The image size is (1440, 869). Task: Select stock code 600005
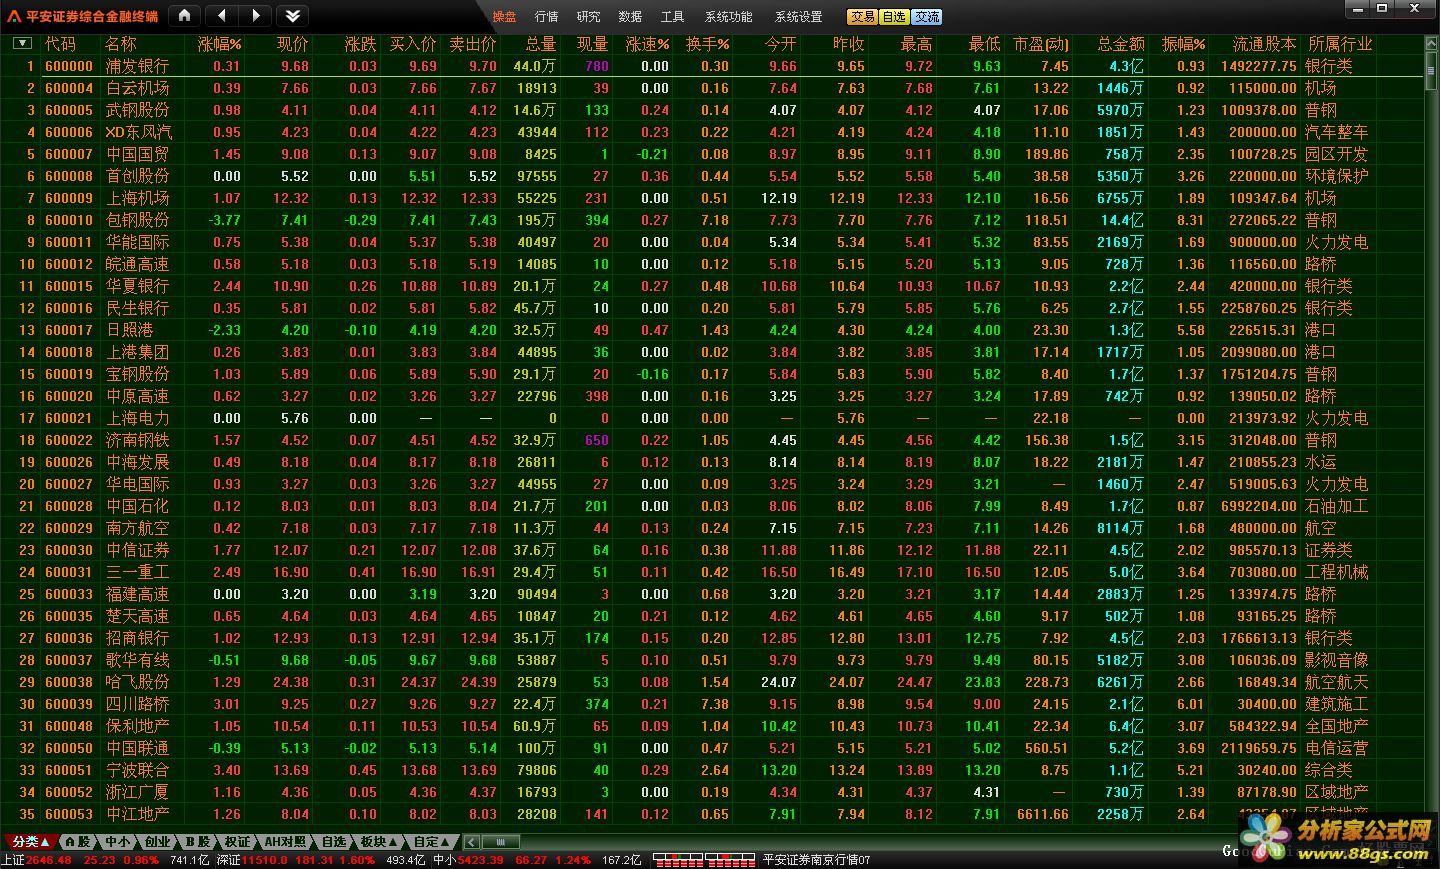tap(69, 110)
